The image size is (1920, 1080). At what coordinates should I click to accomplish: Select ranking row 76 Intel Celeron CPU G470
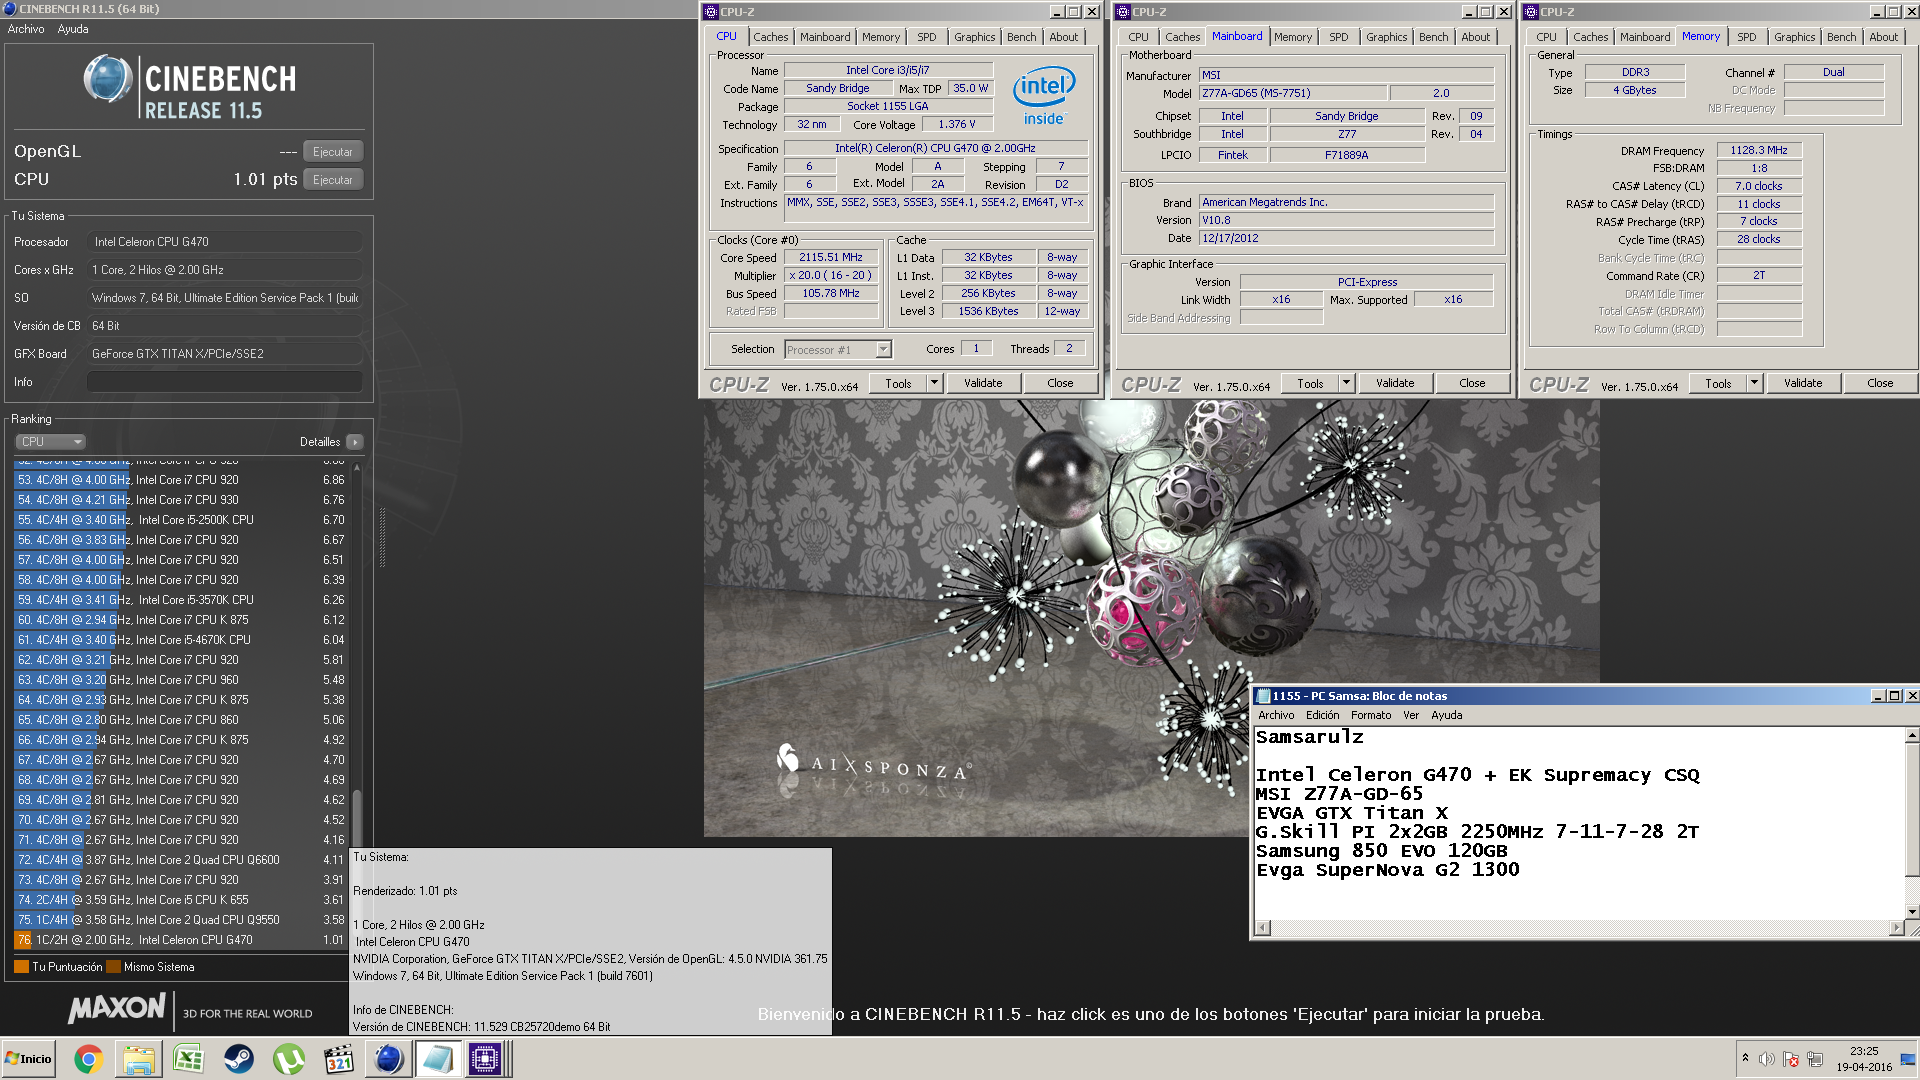click(181, 940)
